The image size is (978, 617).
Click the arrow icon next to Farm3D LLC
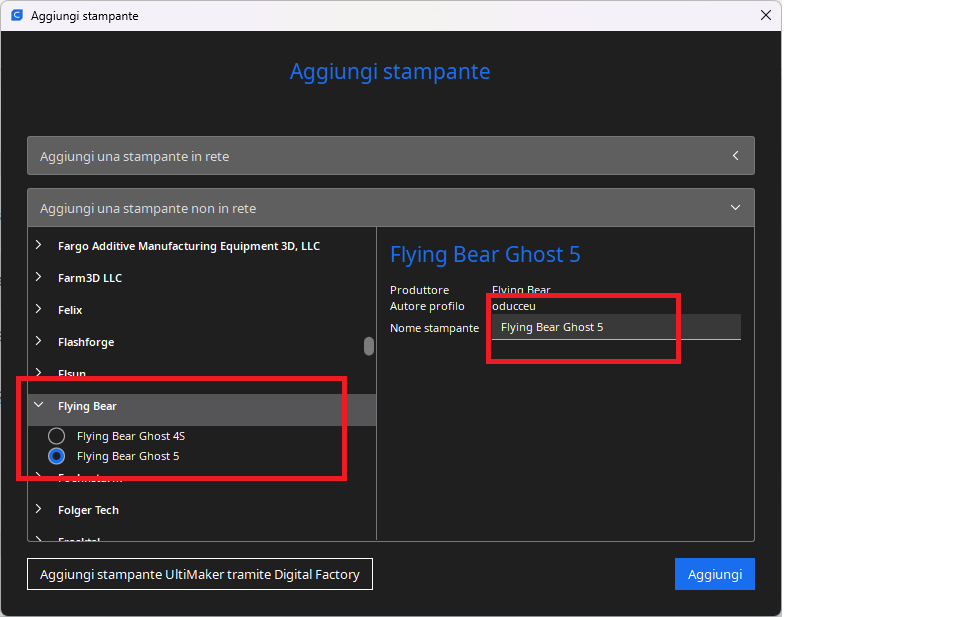pos(39,278)
